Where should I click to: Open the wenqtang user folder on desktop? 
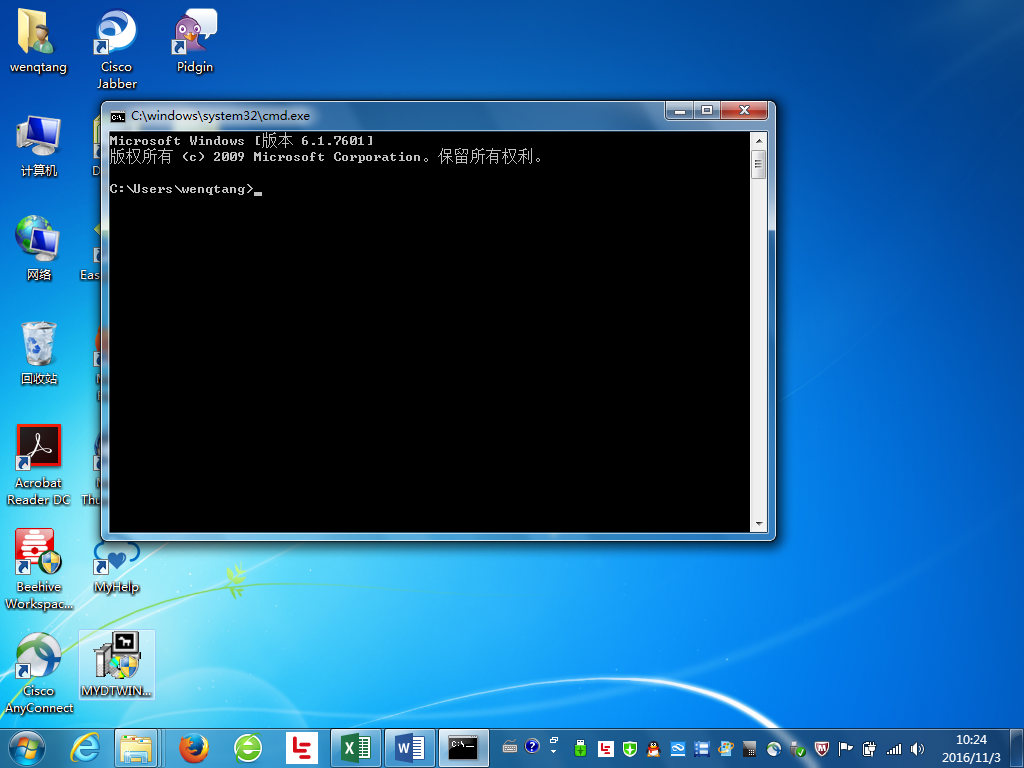38,40
